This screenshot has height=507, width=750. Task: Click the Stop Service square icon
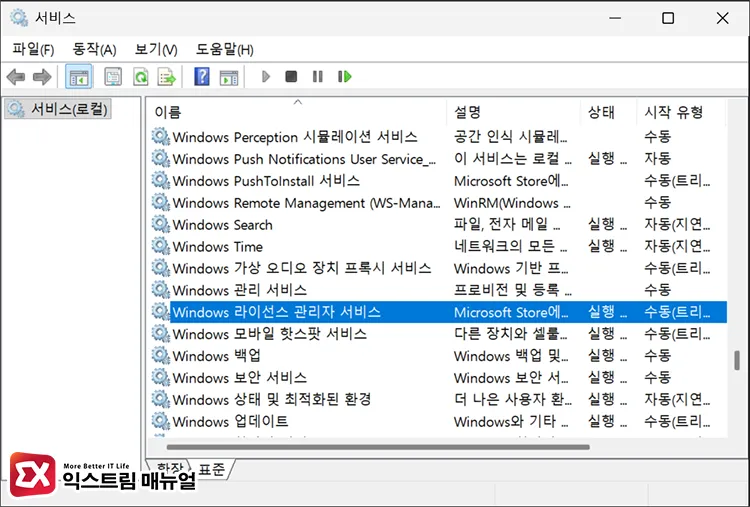291,77
